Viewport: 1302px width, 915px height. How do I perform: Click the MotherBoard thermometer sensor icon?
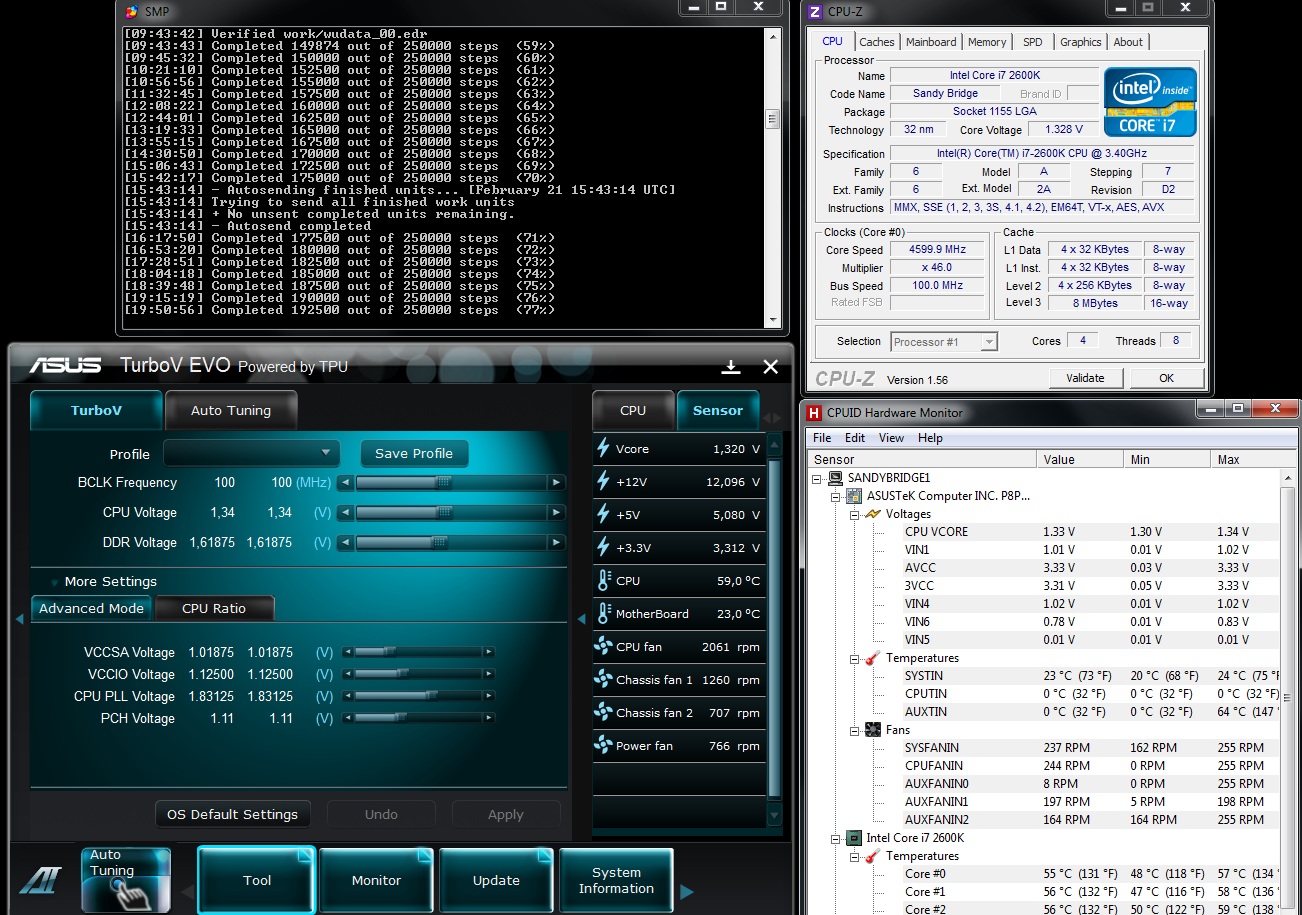pos(603,614)
